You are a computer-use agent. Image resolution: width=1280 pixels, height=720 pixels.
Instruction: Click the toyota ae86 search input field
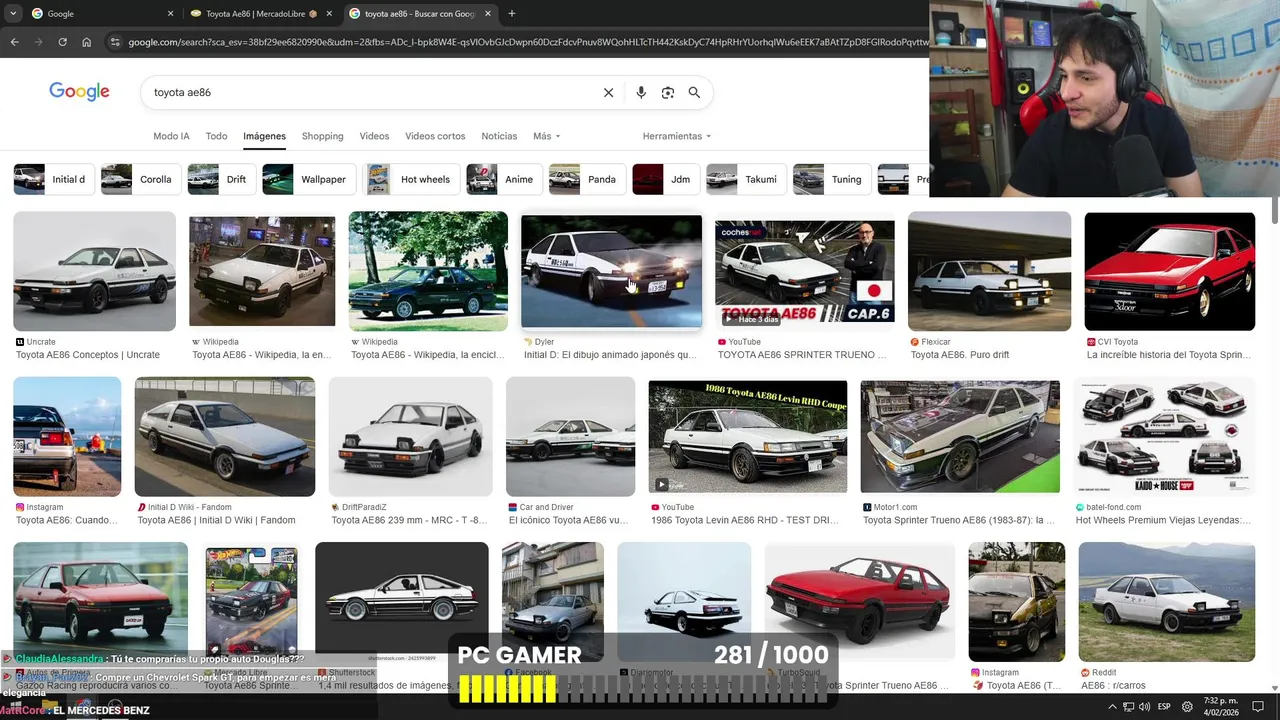pyautogui.click(x=370, y=92)
